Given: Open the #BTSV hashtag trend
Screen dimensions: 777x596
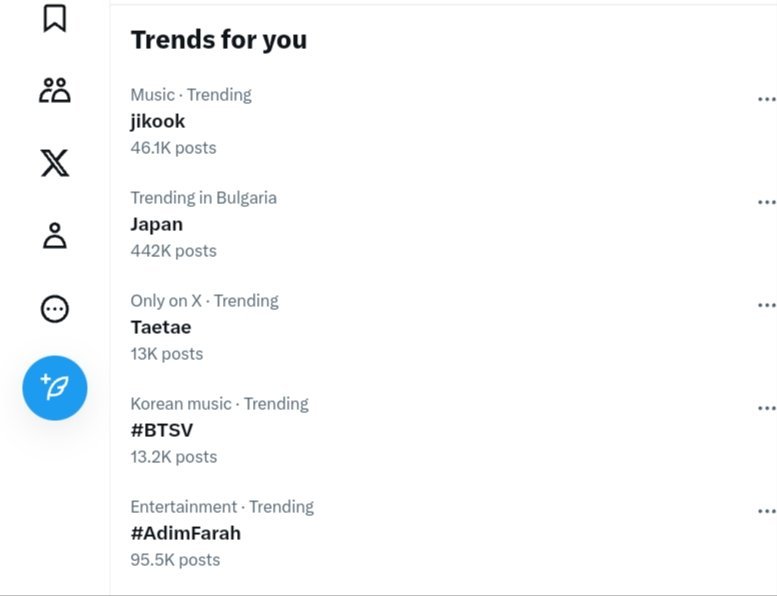Looking at the screenshot, I should click(162, 430).
